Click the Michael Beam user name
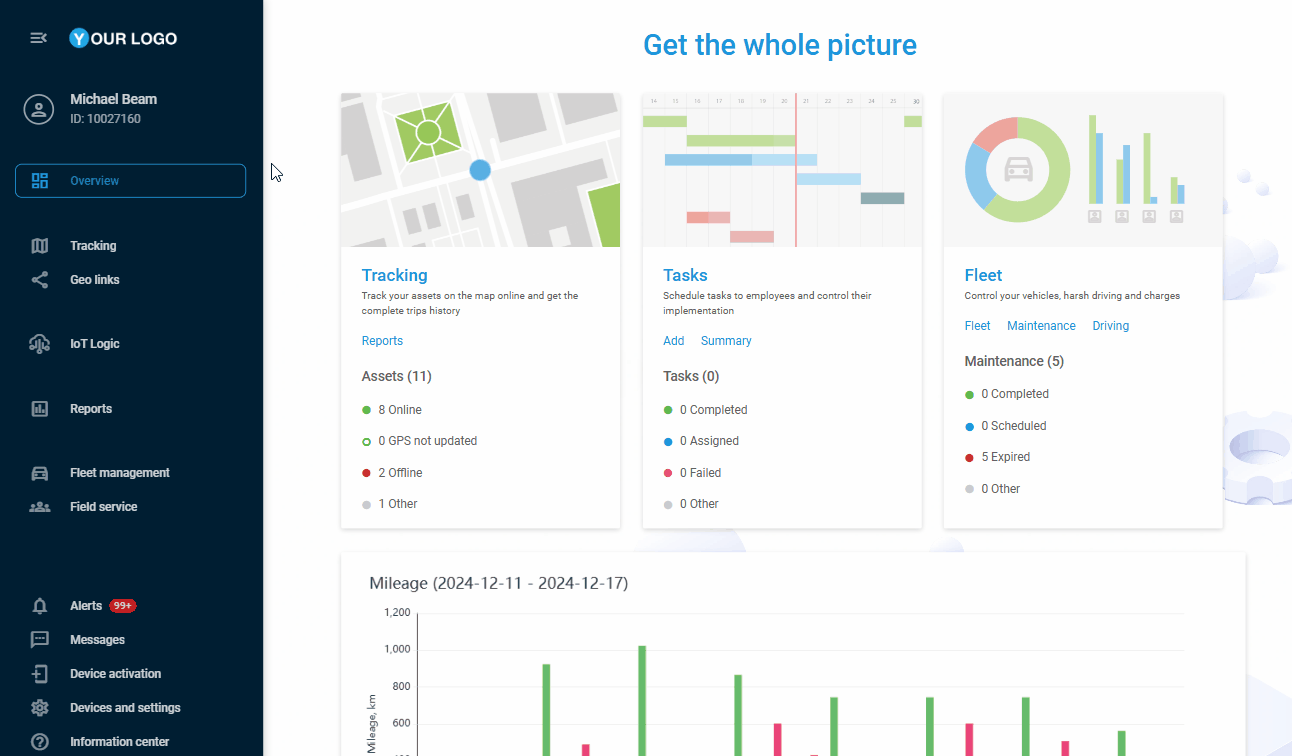Screen dimensions: 1292x756 point(113,99)
